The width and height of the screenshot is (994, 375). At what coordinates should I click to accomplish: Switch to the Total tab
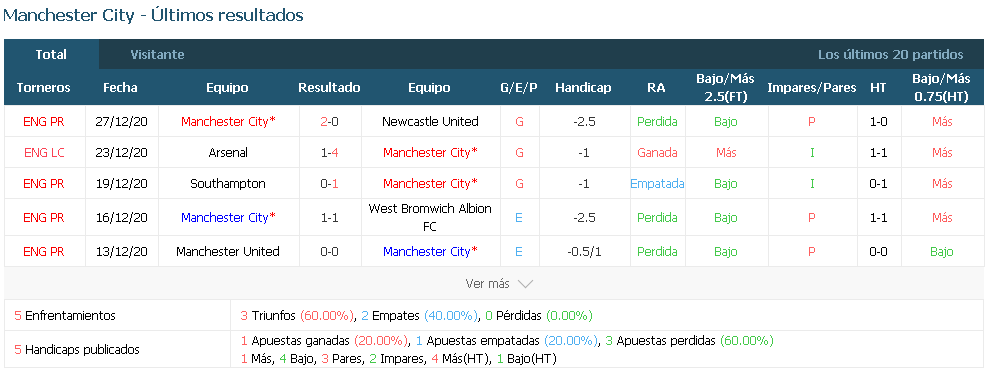51,54
